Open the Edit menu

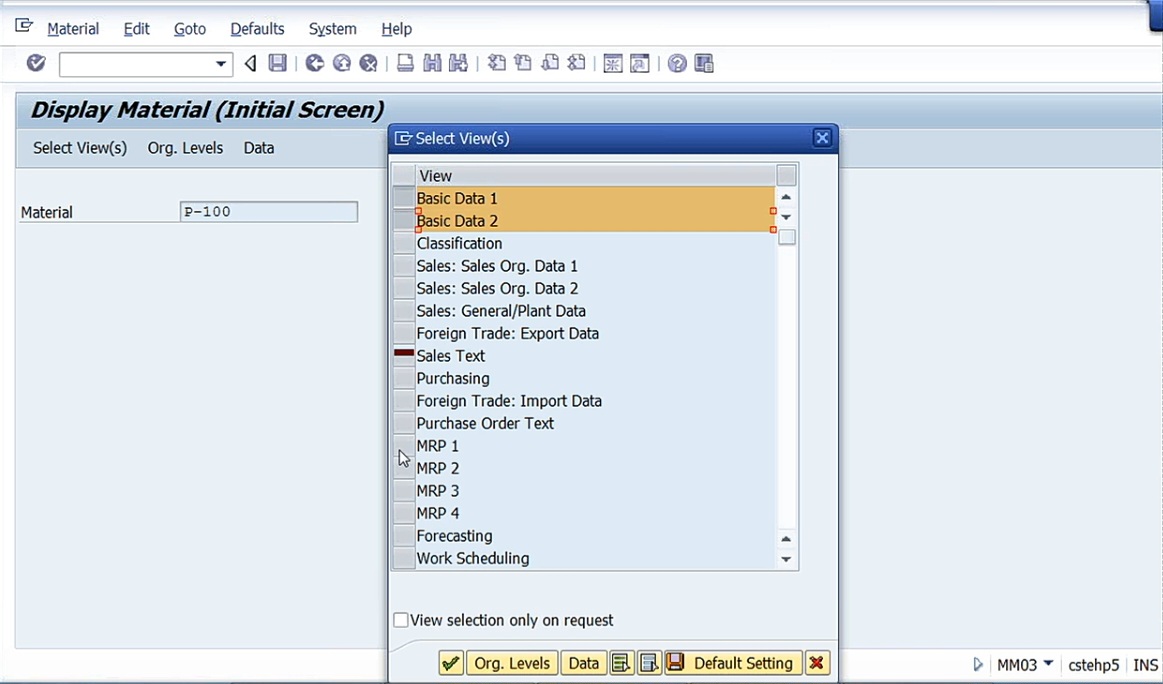click(136, 29)
